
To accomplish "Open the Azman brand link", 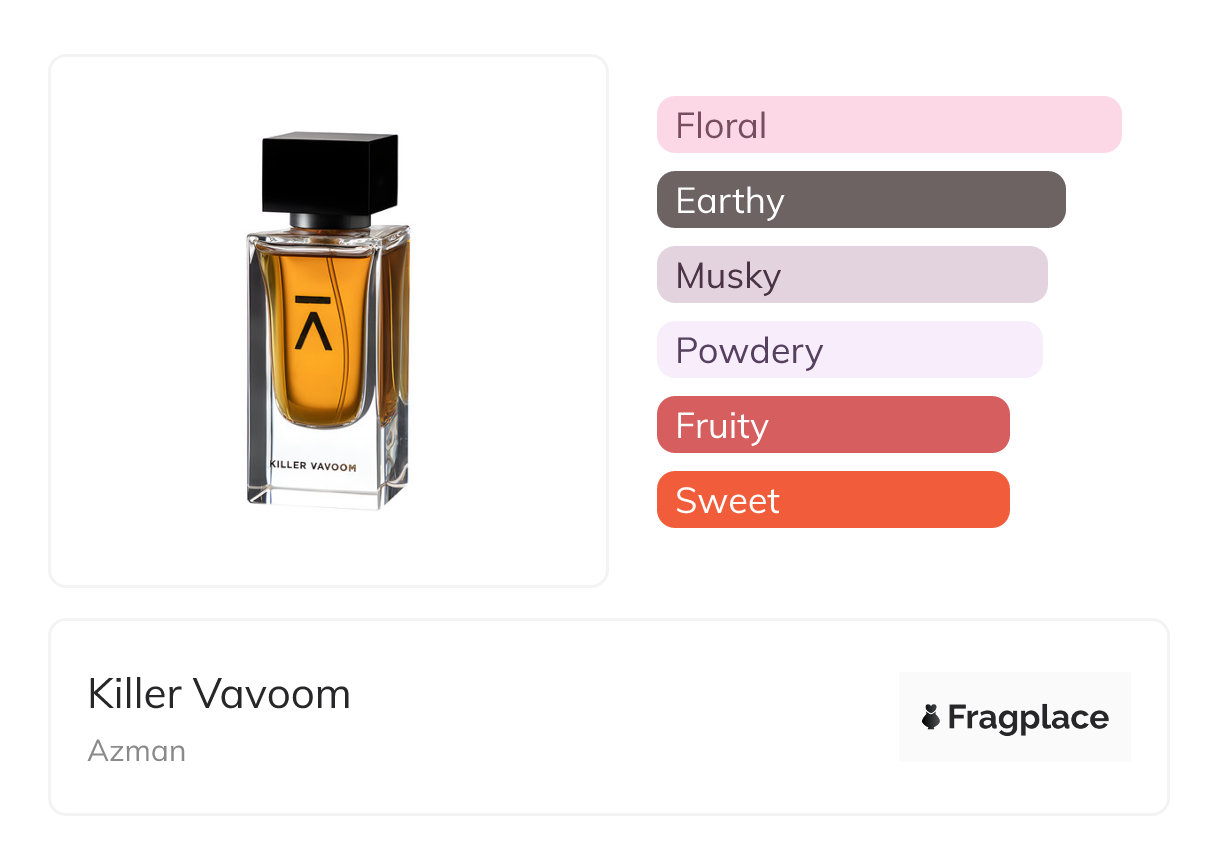I will point(137,751).
